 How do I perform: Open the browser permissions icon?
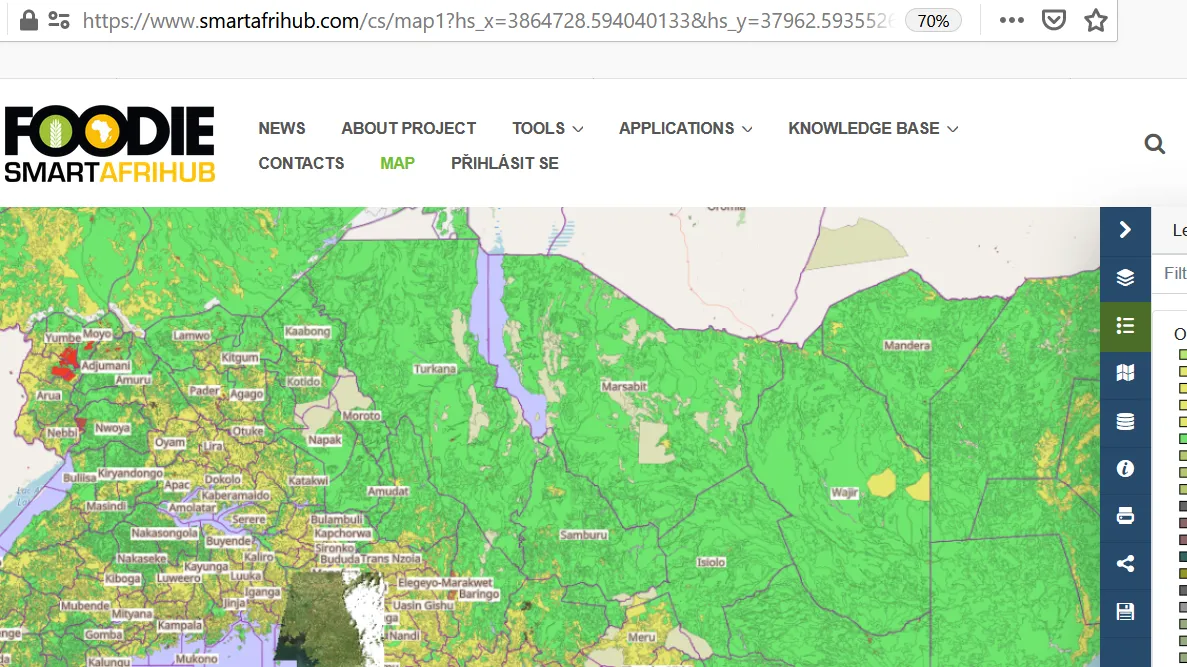click(x=59, y=20)
